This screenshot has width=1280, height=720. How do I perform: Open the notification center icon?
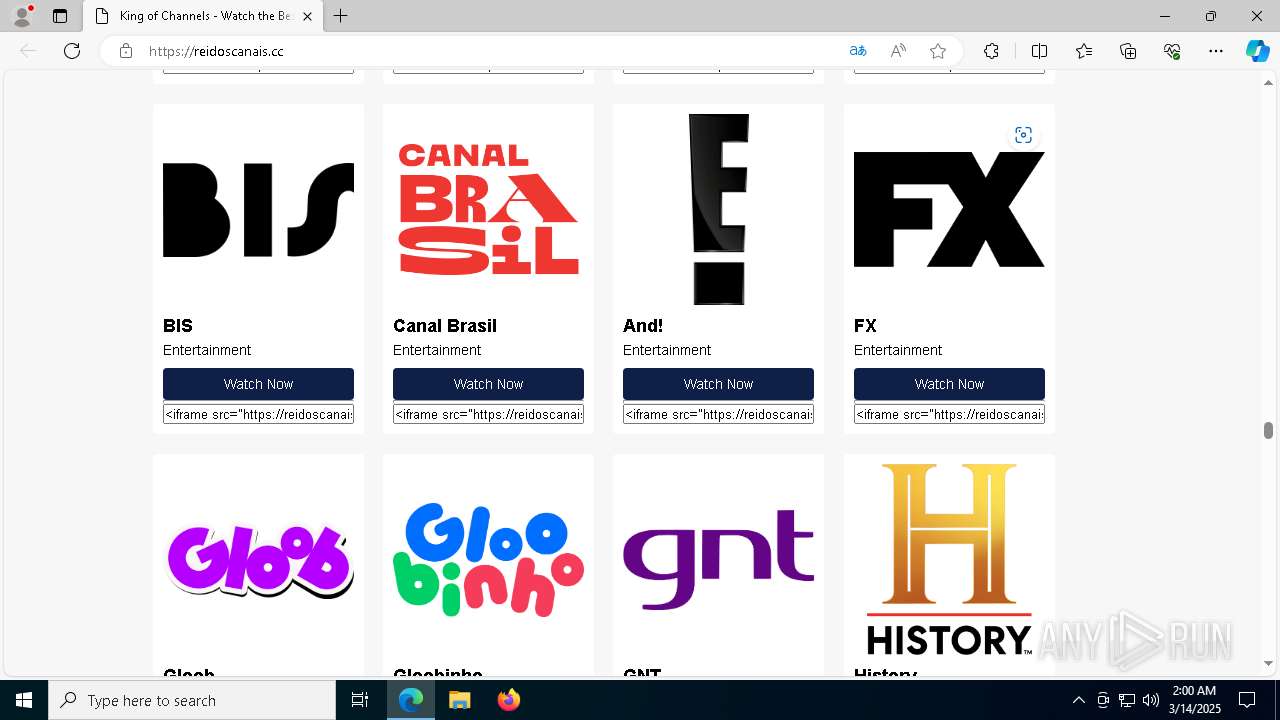pyautogui.click(x=1247, y=700)
